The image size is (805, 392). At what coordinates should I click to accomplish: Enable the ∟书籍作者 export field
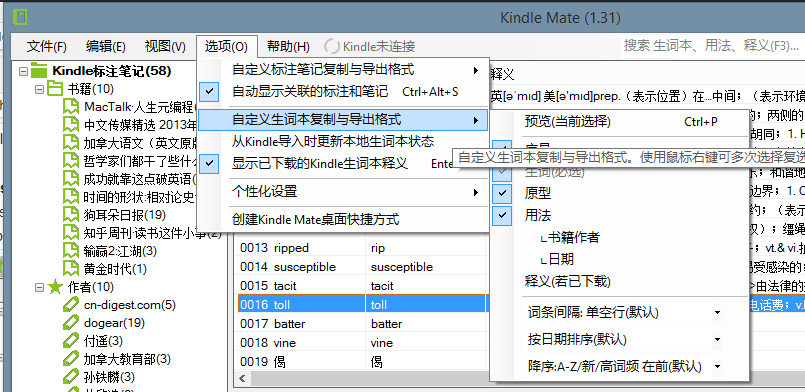click(569, 238)
